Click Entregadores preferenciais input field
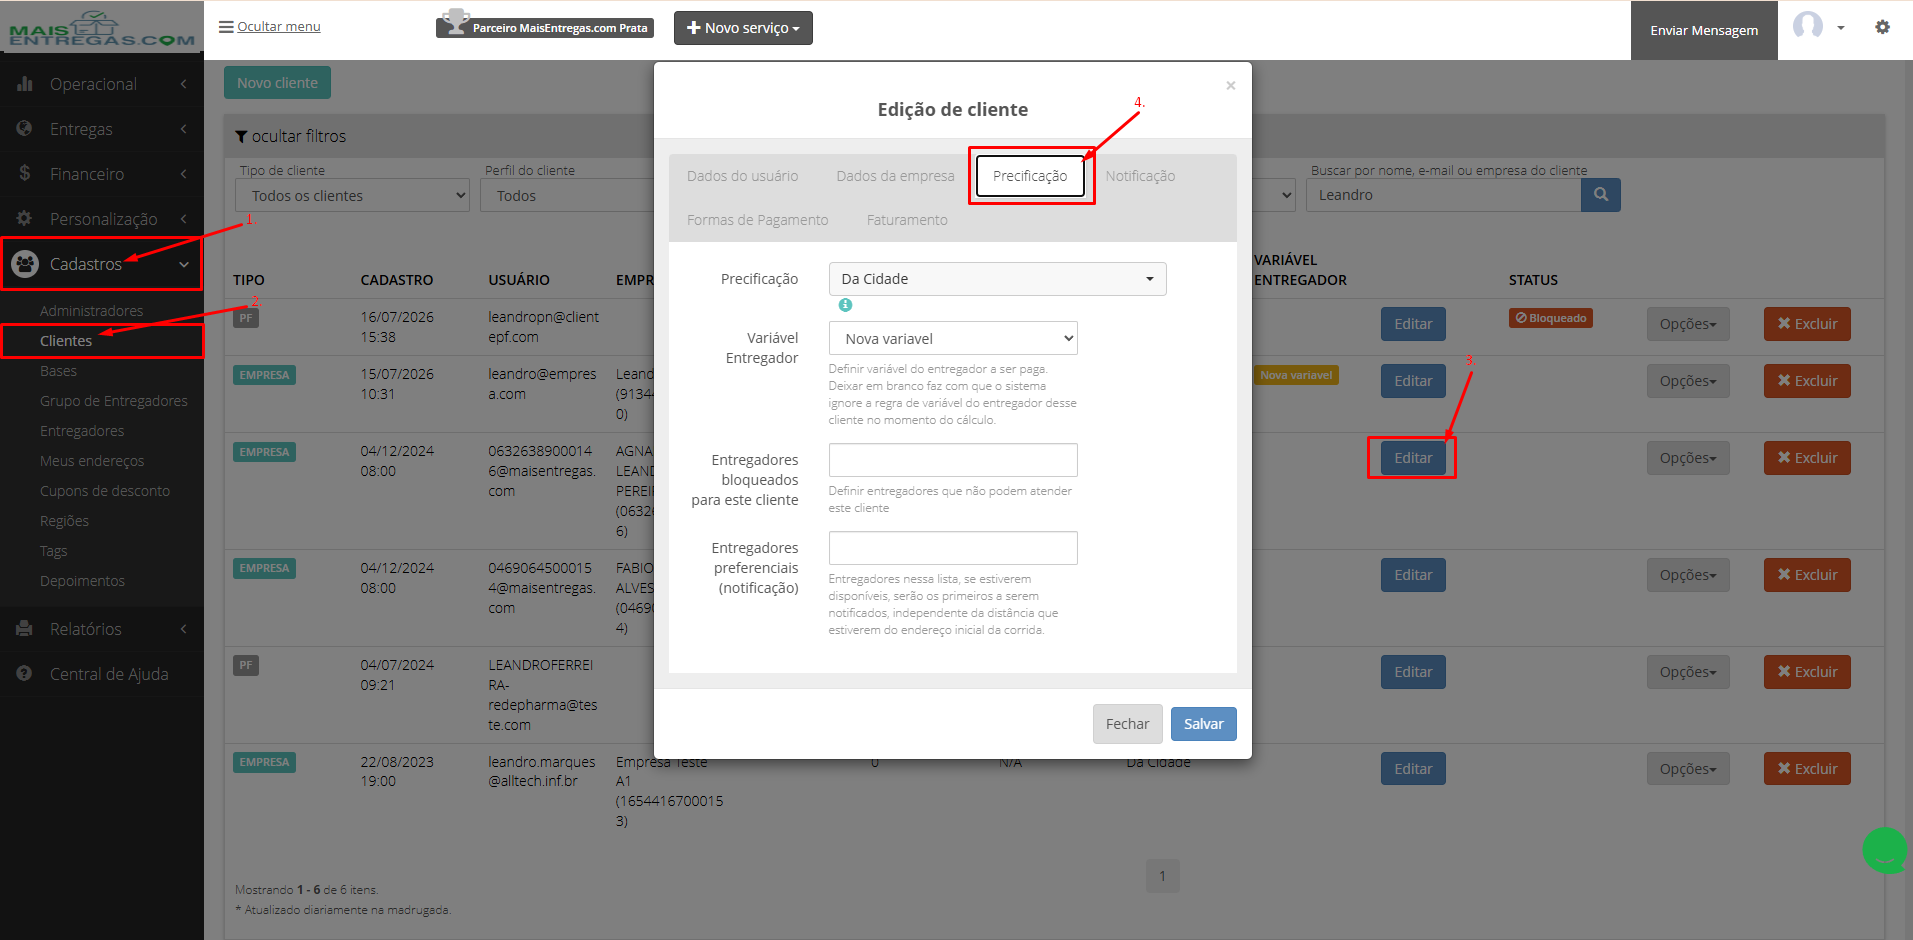Viewport: 1913px width, 940px height. coord(953,548)
